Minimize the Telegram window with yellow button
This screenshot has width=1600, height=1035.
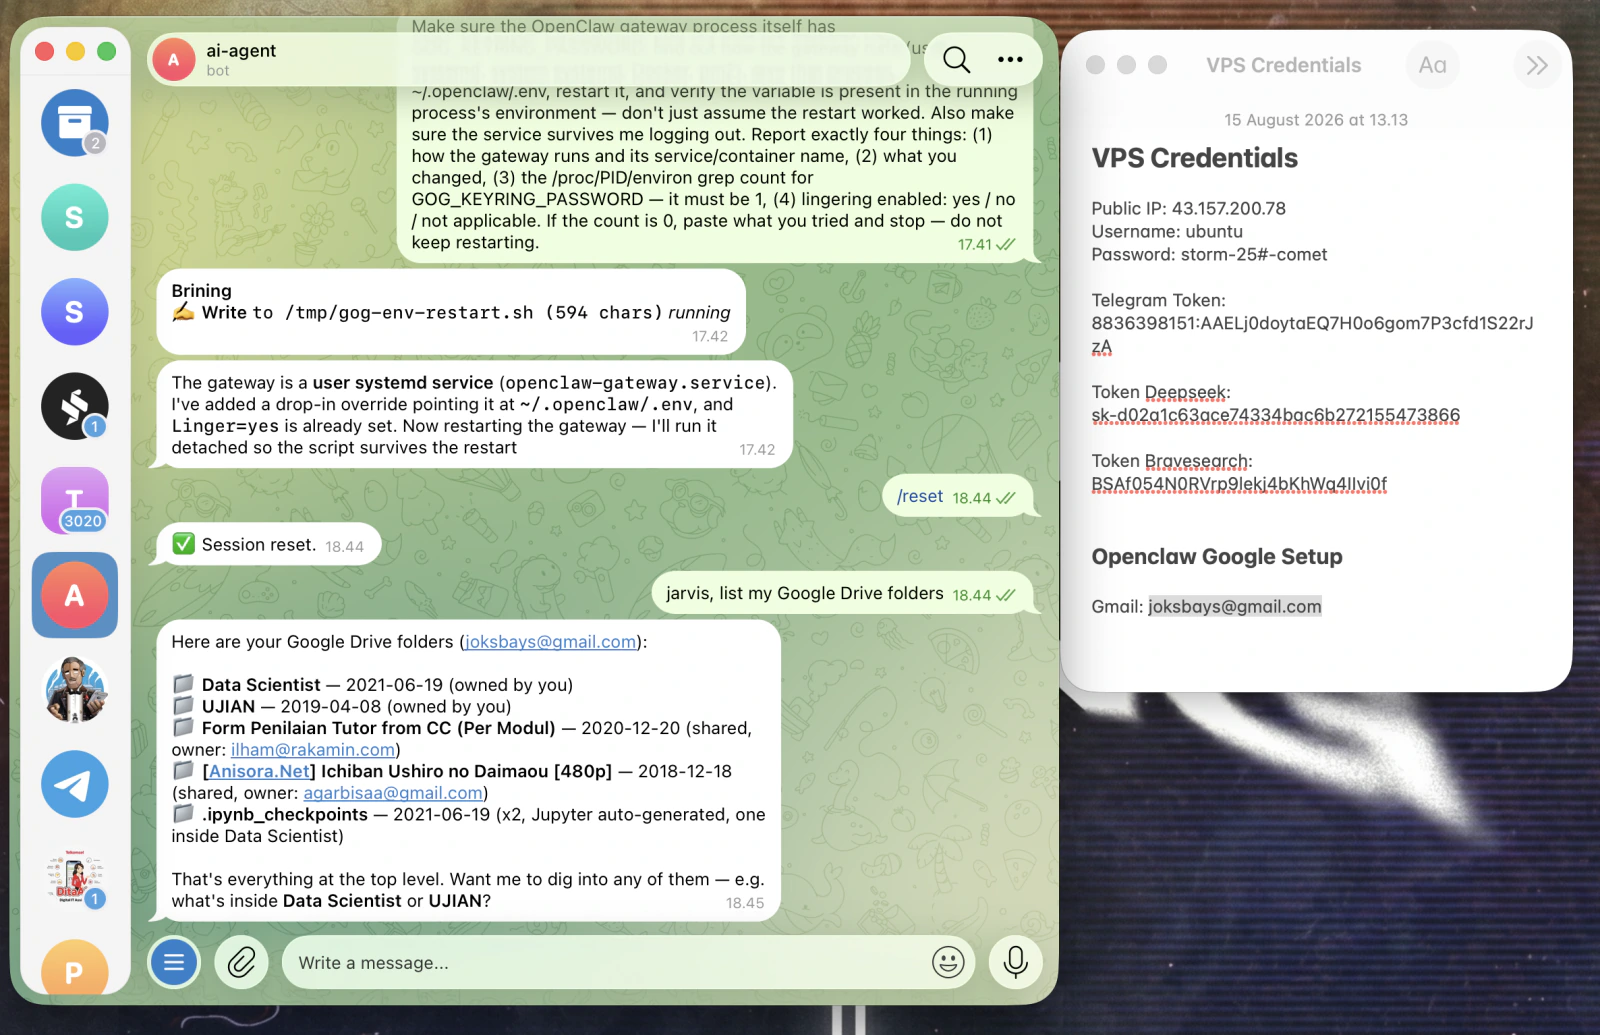[x=76, y=52]
